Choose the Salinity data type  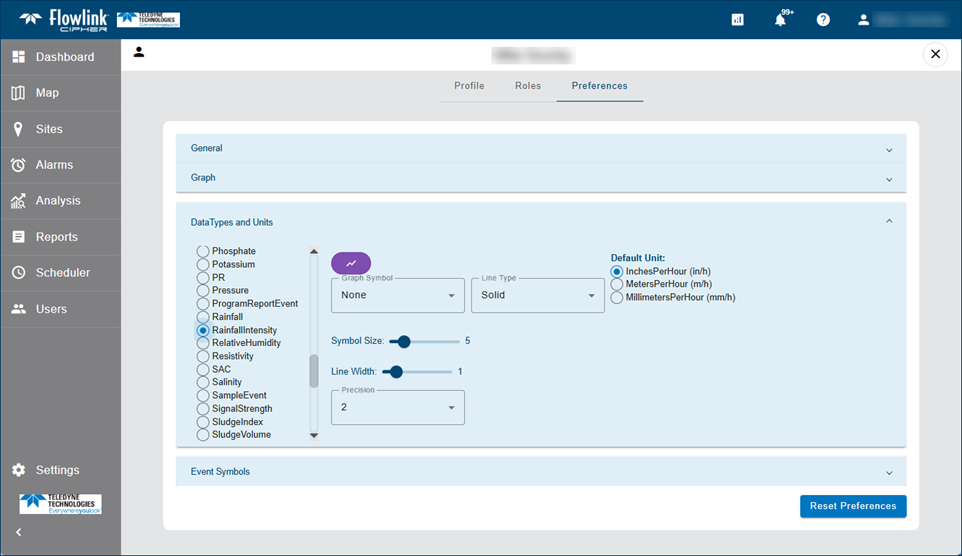pyautogui.click(x=203, y=383)
